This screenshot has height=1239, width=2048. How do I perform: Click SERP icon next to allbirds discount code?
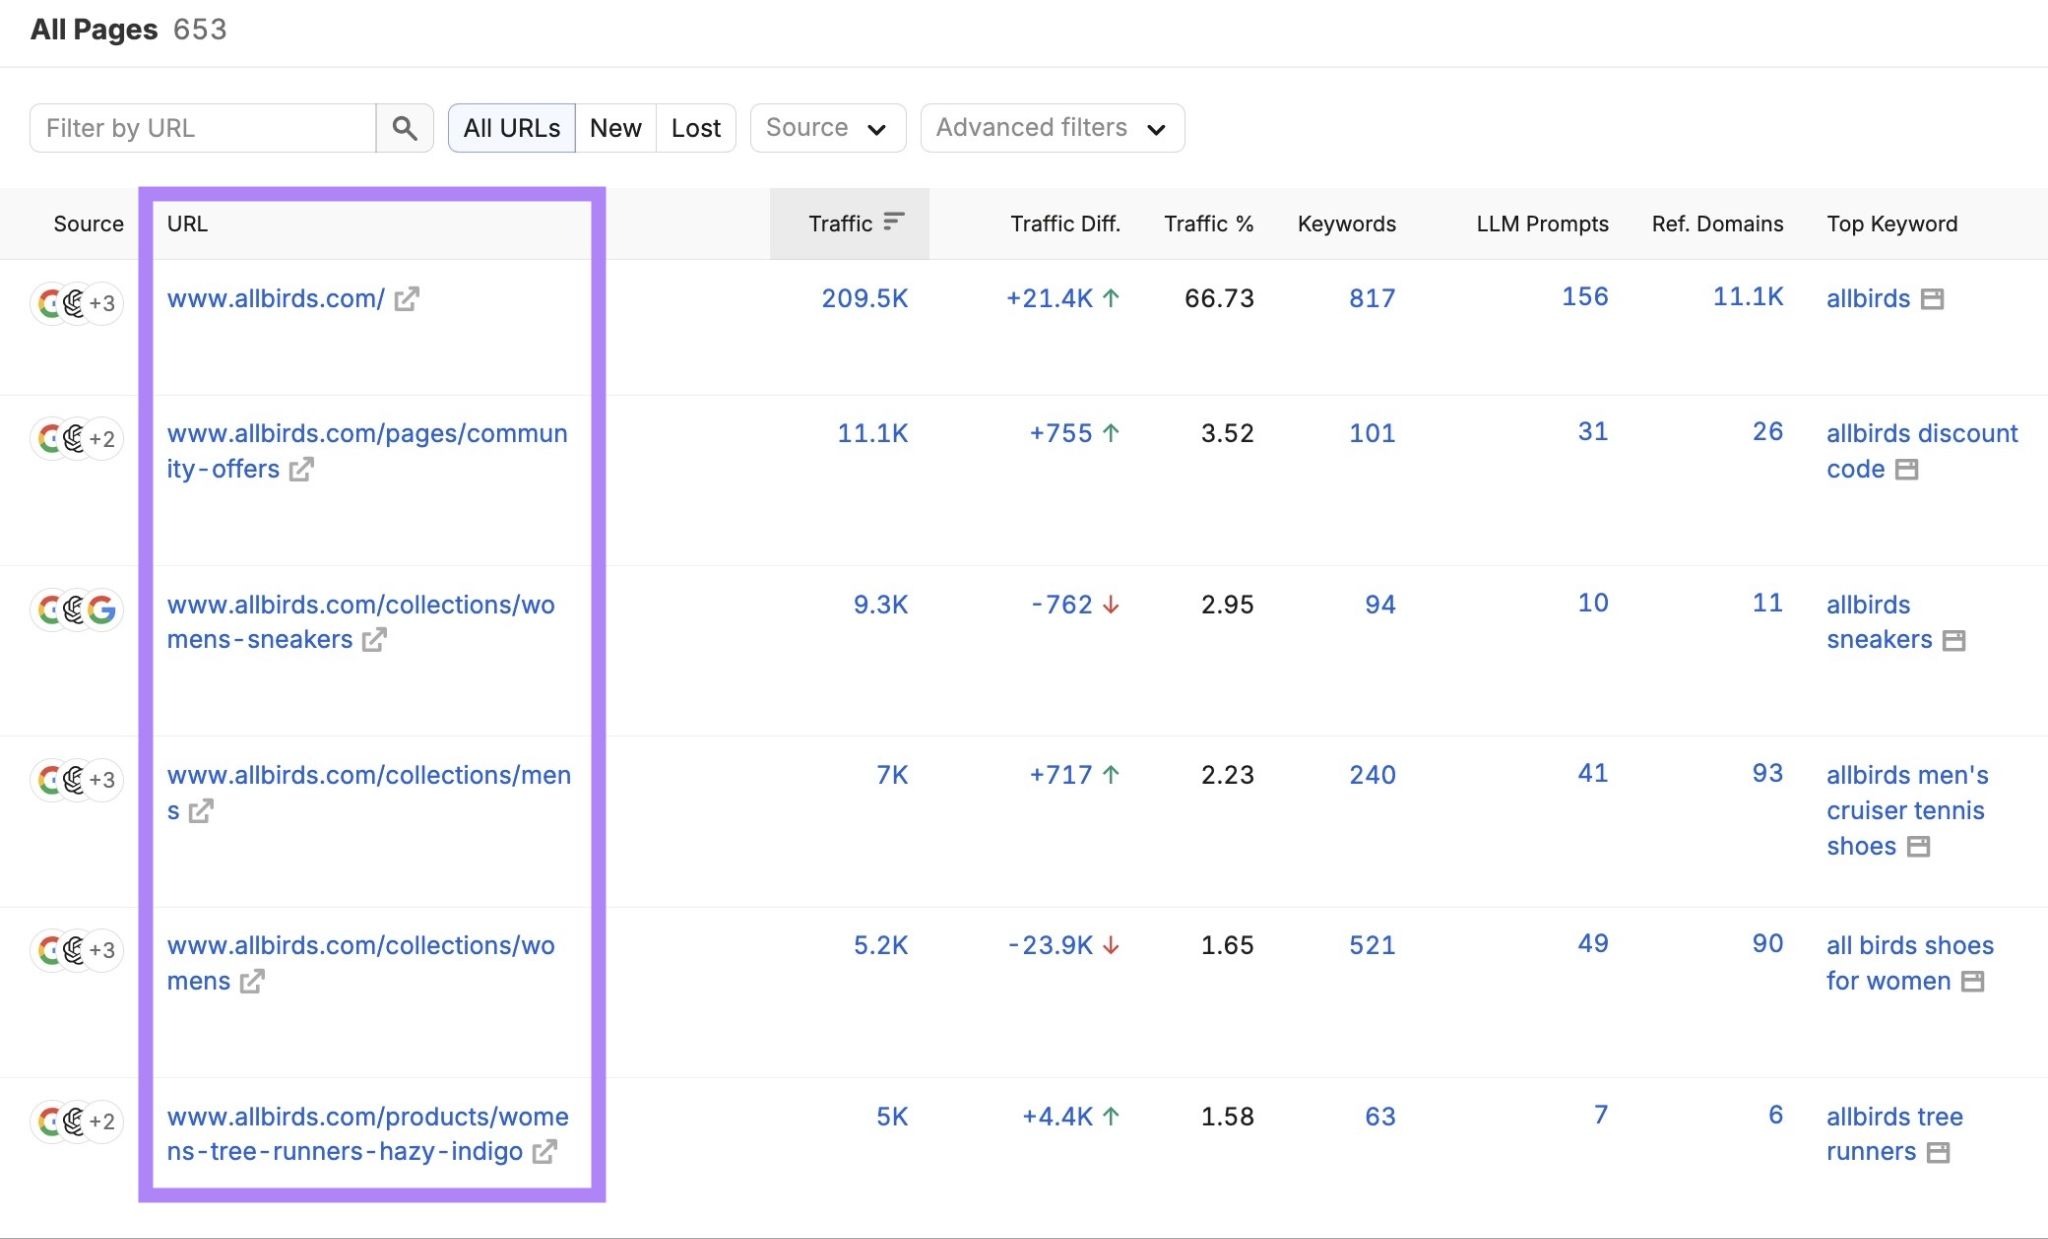click(1907, 469)
